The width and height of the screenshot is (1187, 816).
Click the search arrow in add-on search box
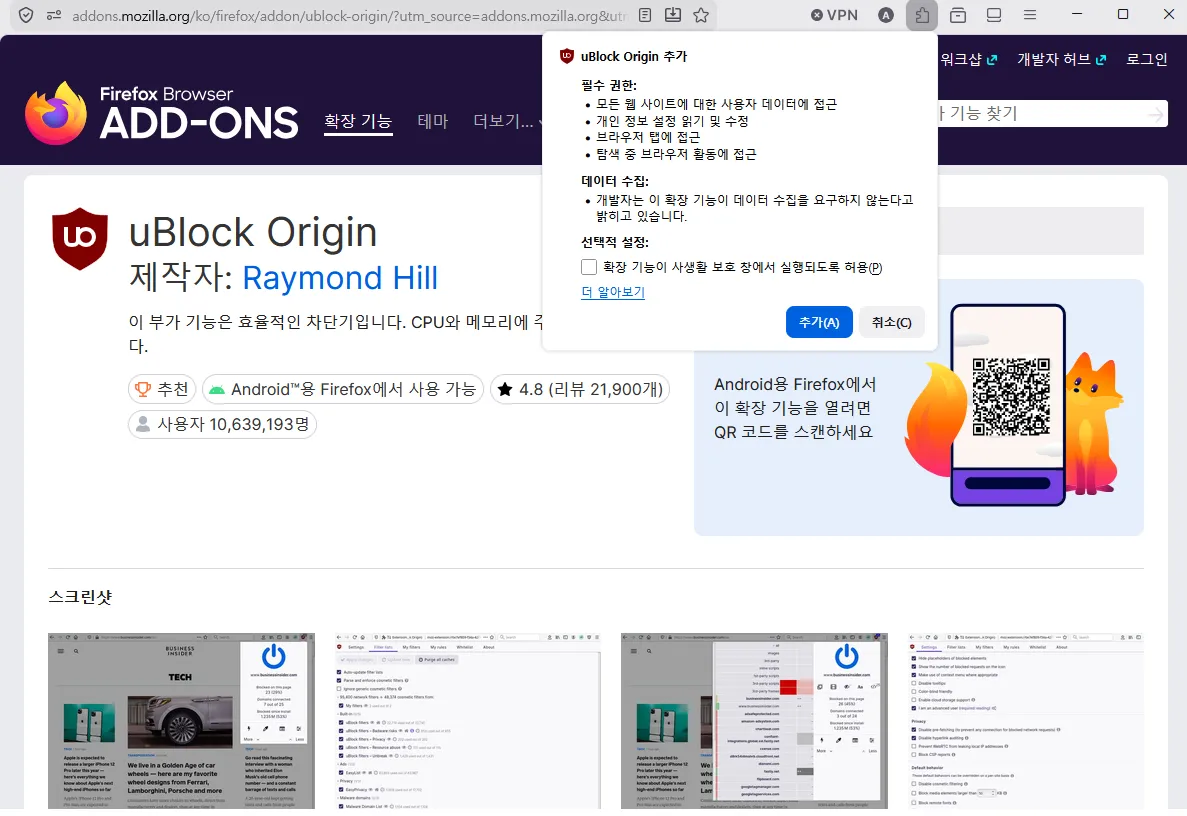click(1155, 114)
